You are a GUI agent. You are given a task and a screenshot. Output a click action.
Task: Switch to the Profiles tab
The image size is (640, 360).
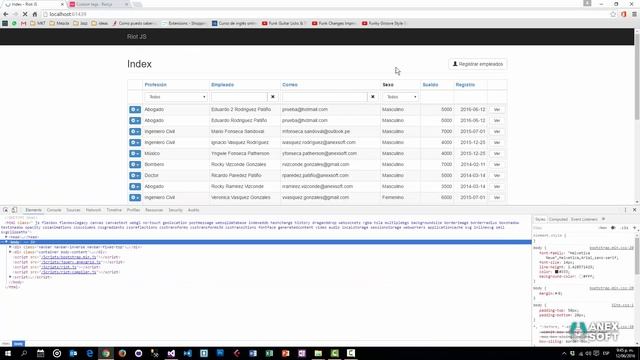click(133, 210)
